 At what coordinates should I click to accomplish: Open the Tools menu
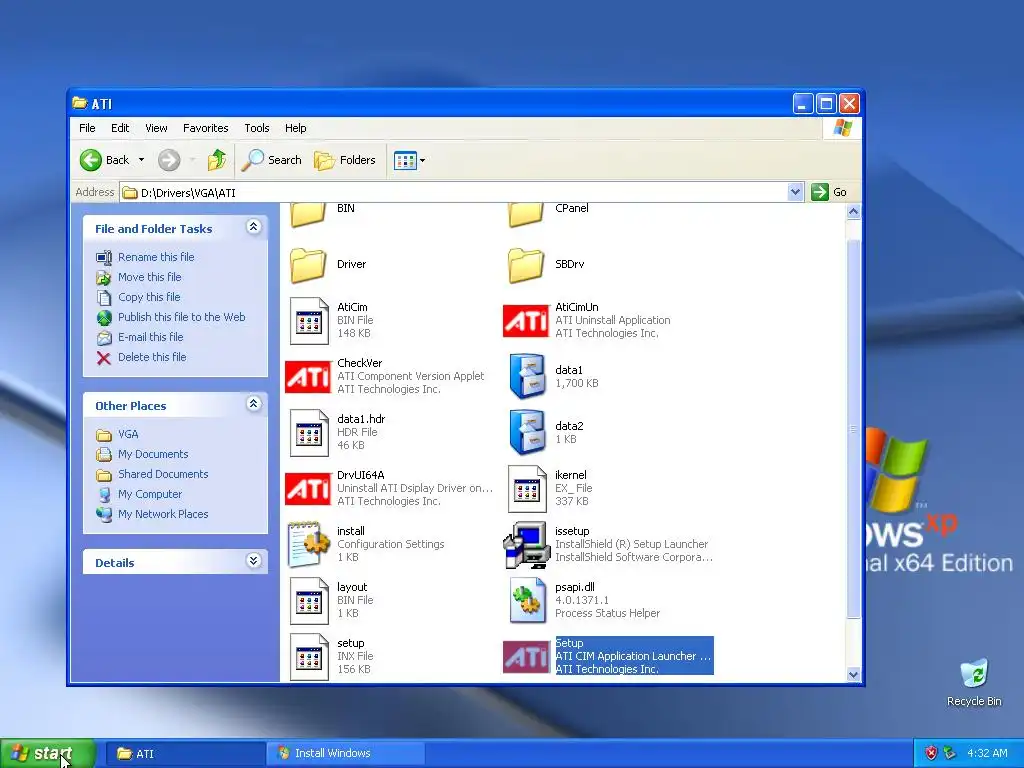pyautogui.click(x=257, y=128)
